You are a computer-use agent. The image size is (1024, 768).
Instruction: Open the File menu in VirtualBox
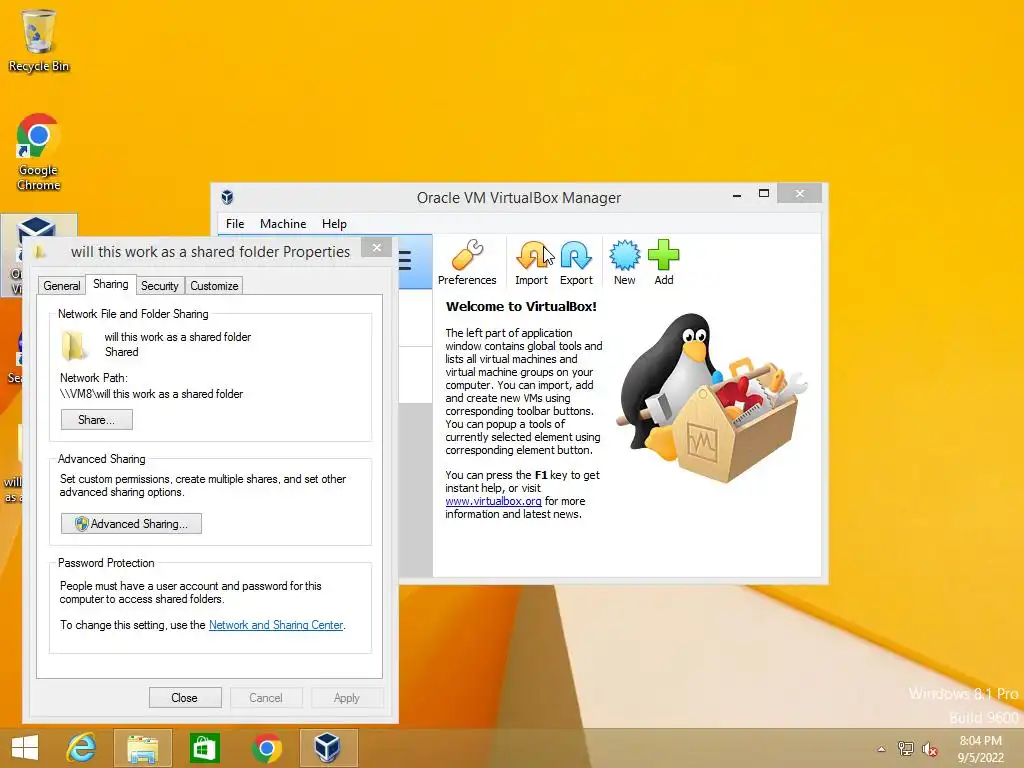235,223
